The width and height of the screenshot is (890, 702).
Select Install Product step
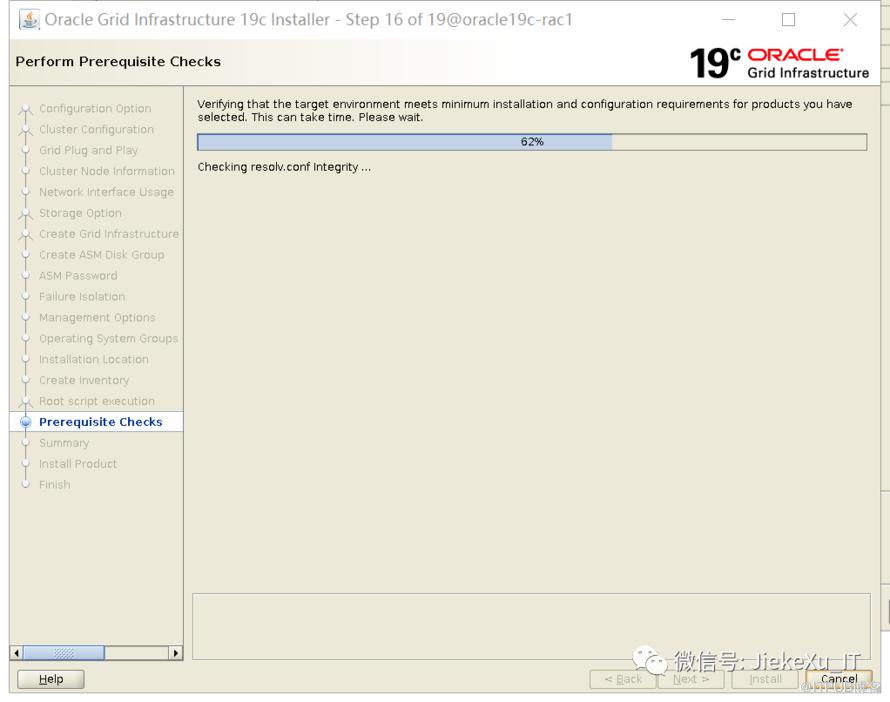pos(78,464)
